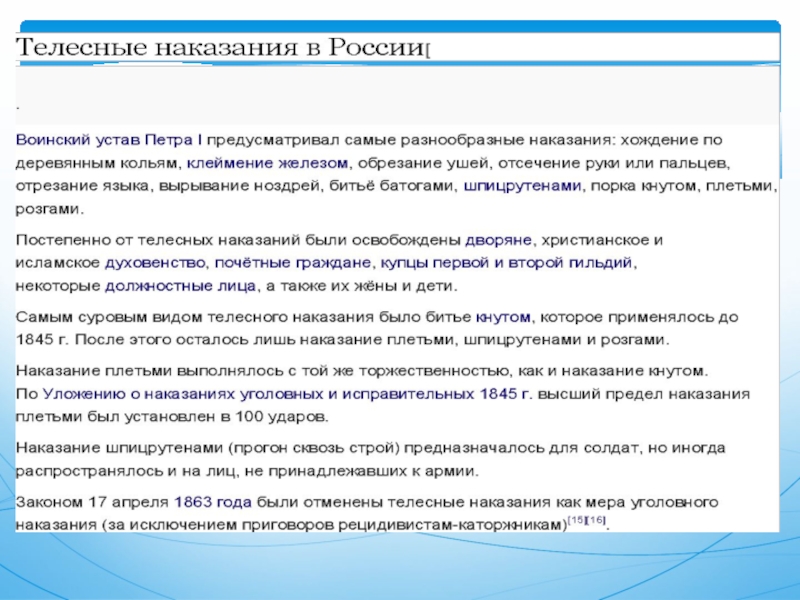Follow the 'духовенство' hyperlink
The width and height of the screenshot is (800, 600).
click(155, 263)
